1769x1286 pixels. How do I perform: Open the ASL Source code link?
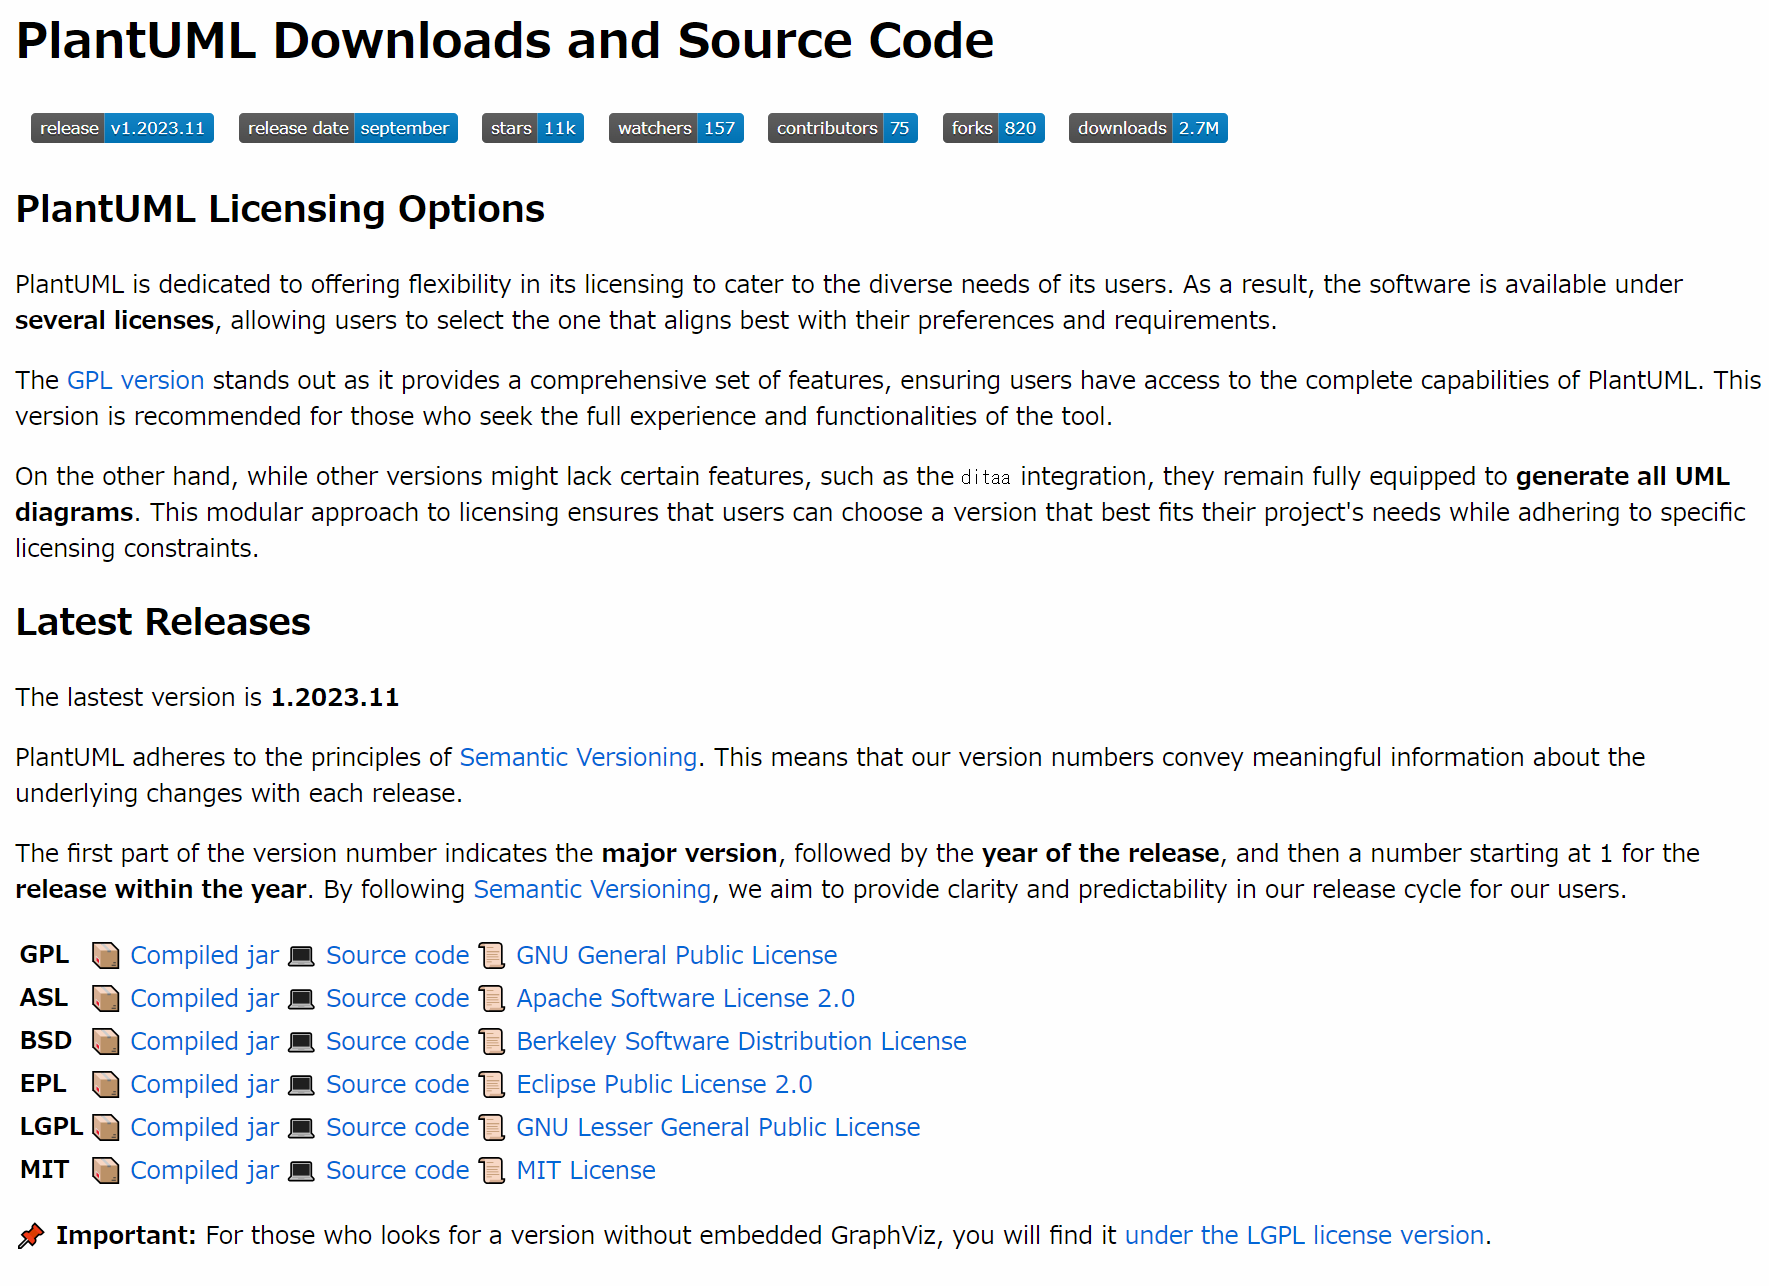click(397, 998)
